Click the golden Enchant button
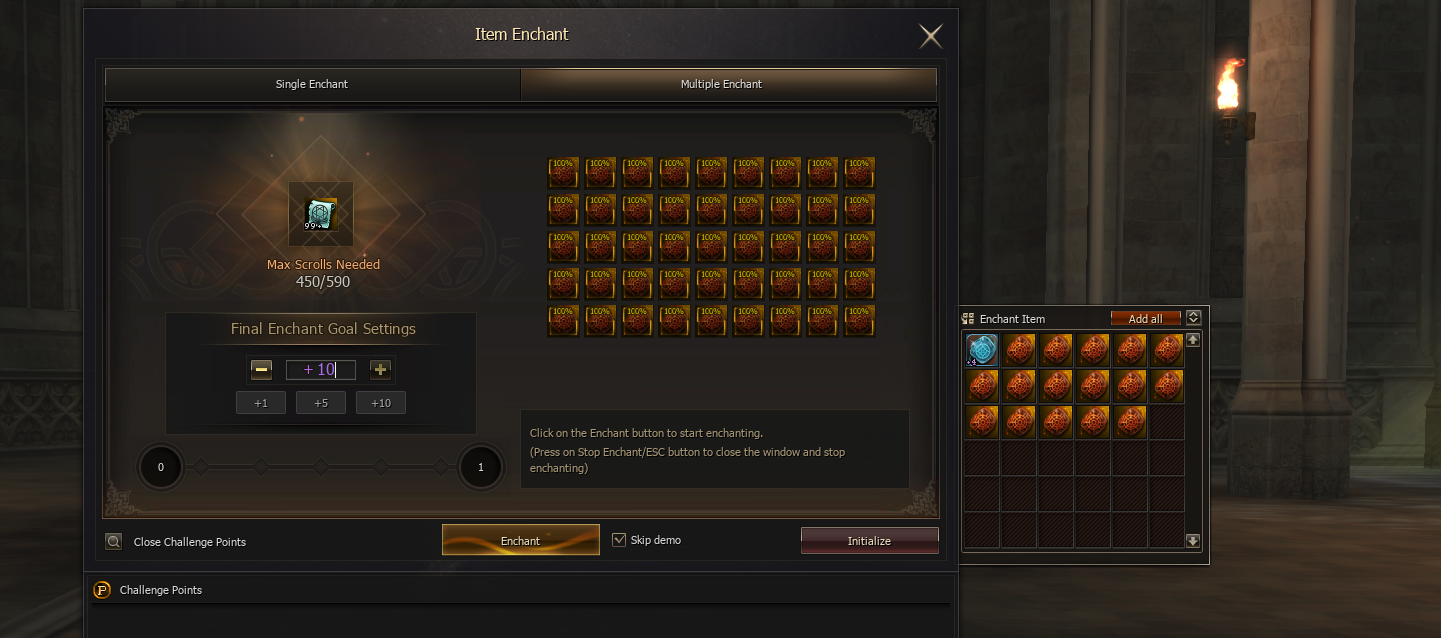 click(521, 540)
